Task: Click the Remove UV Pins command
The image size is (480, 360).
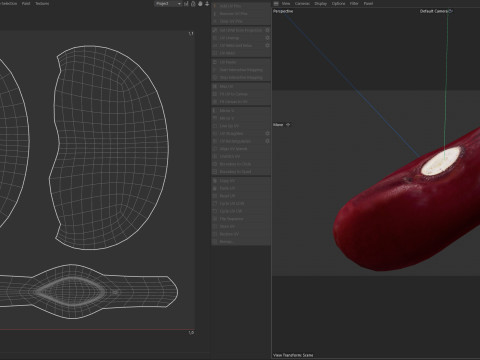Action: [x=241, y=14]
